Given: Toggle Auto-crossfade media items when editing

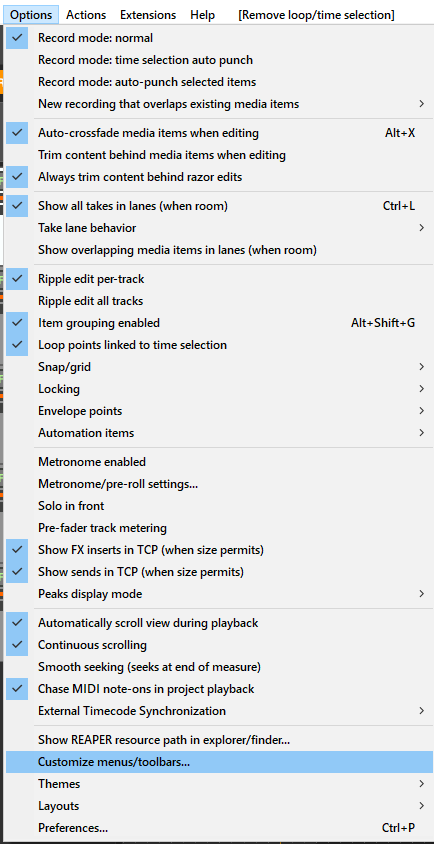Looking at the screenshot, I should click(x=219, y=133).
